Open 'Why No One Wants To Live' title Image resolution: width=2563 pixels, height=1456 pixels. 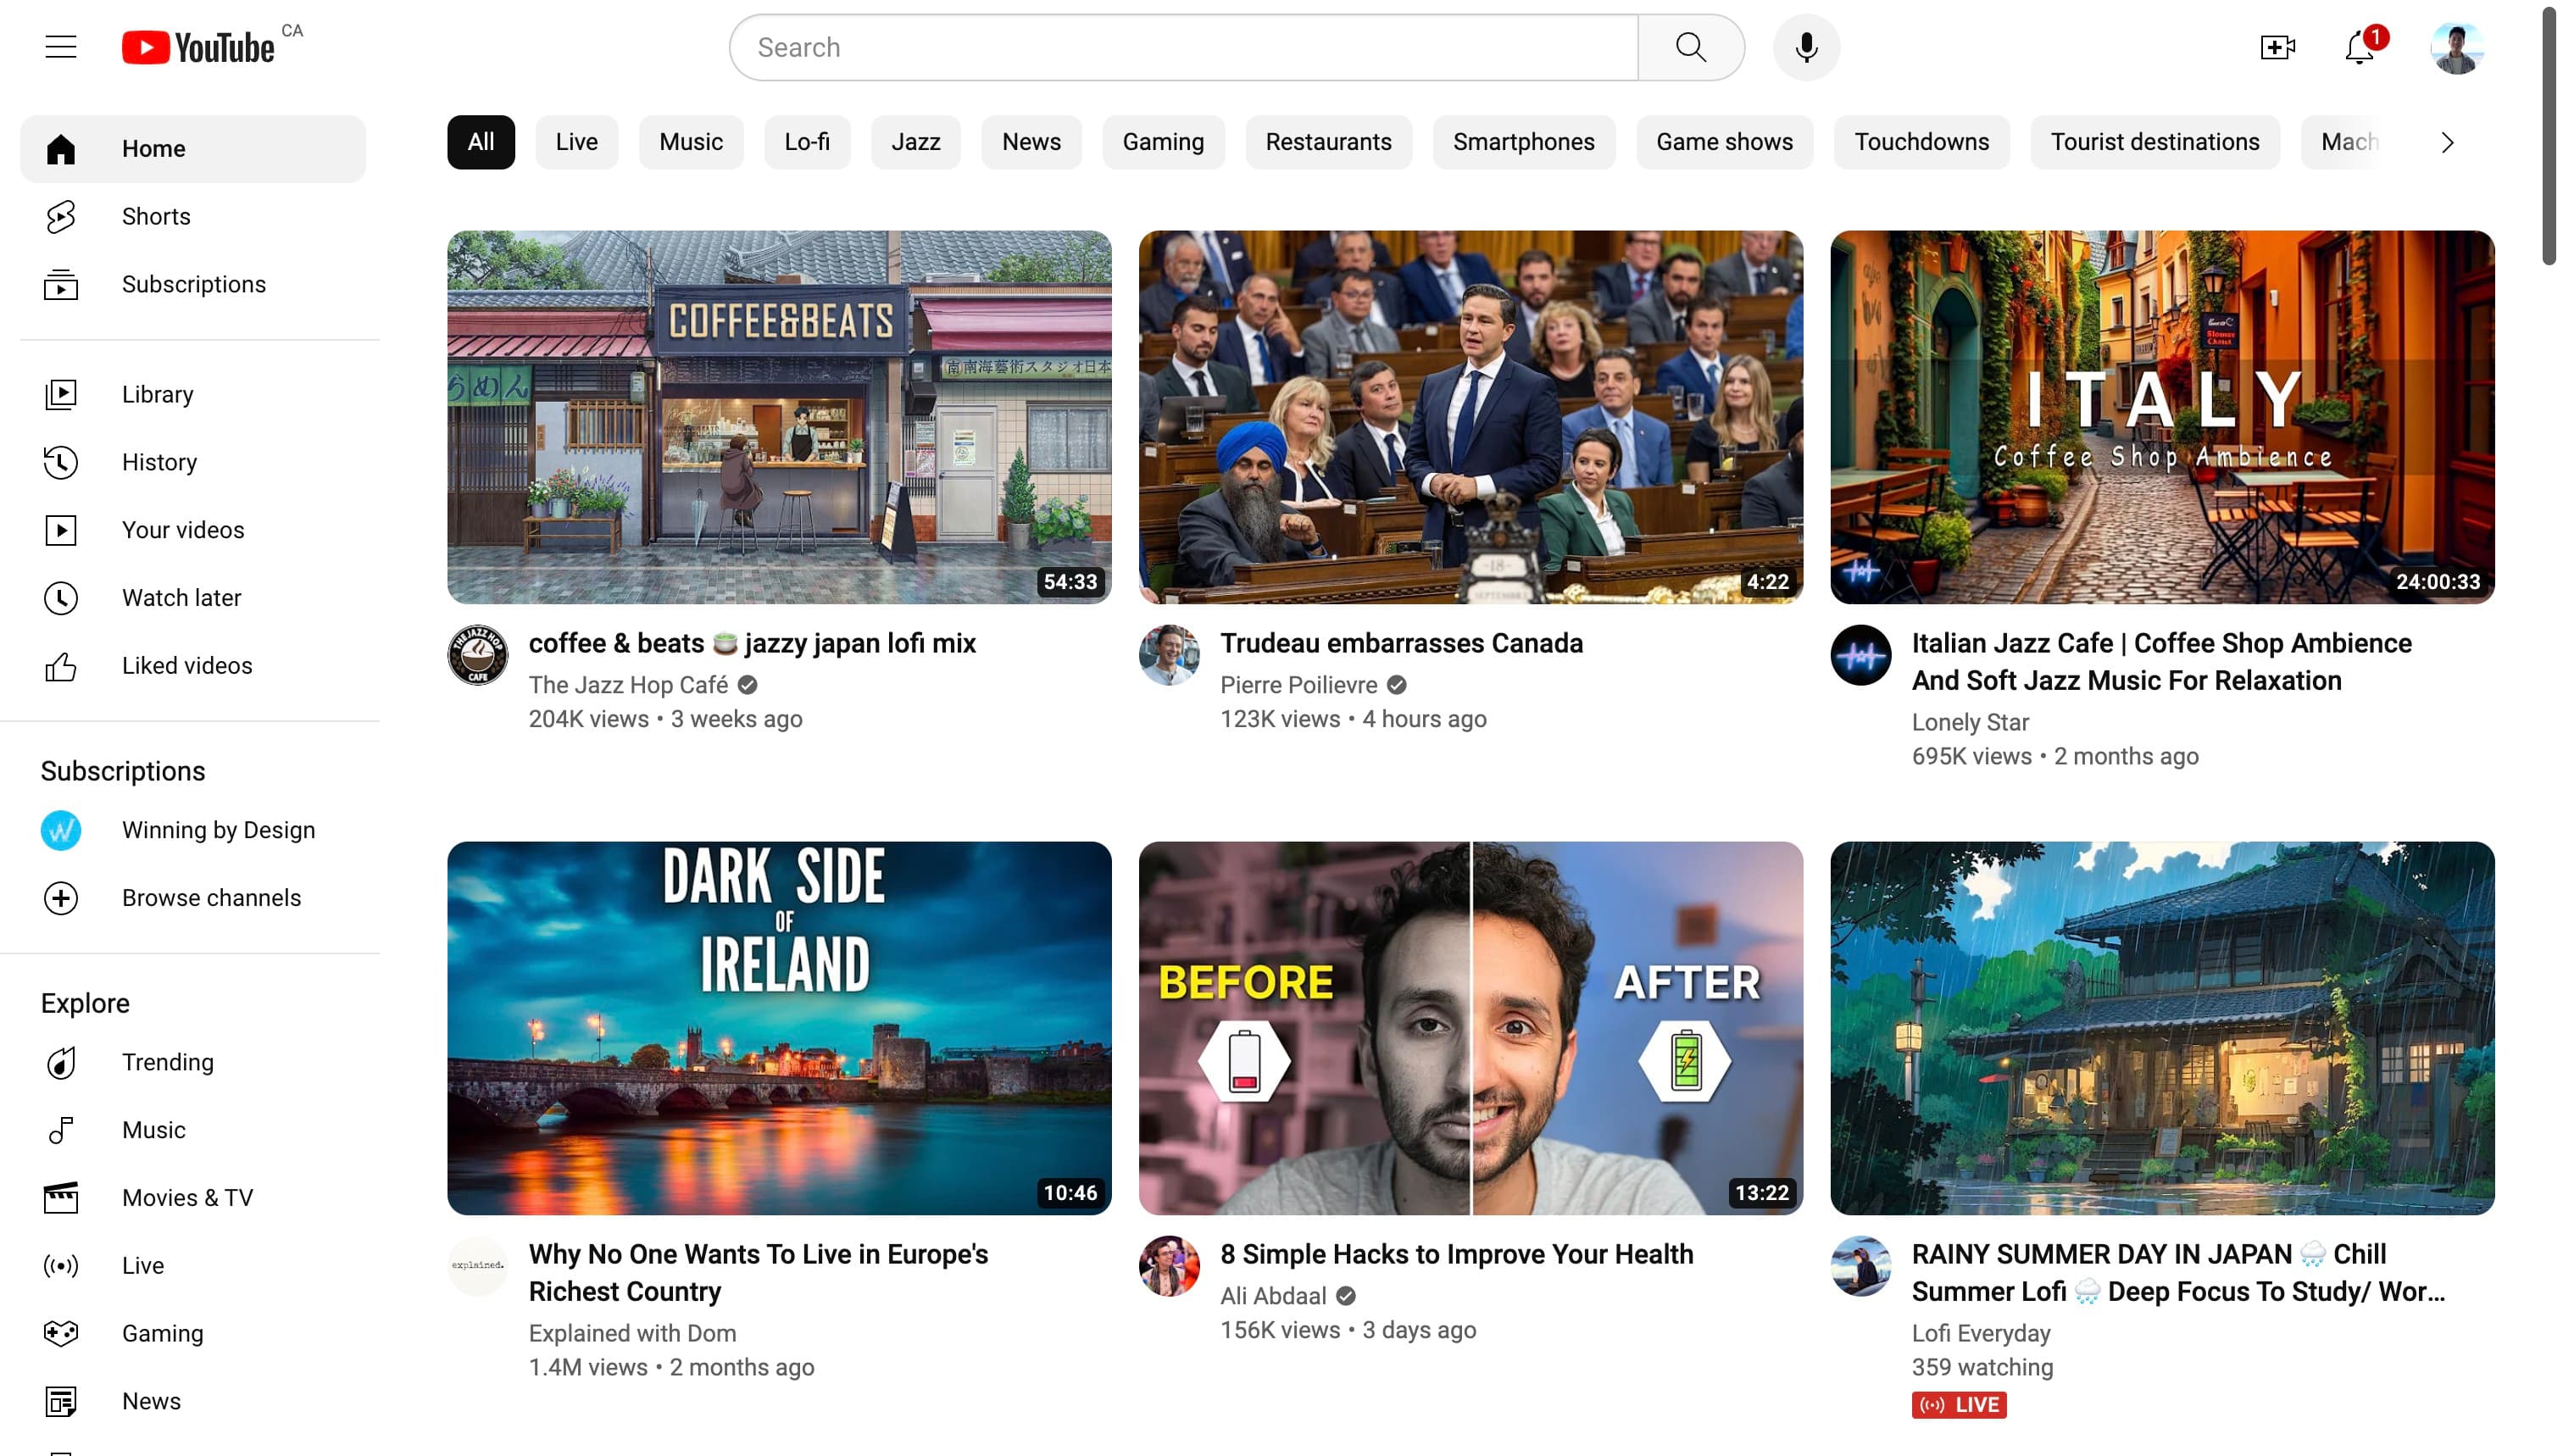click(758, 1273)
